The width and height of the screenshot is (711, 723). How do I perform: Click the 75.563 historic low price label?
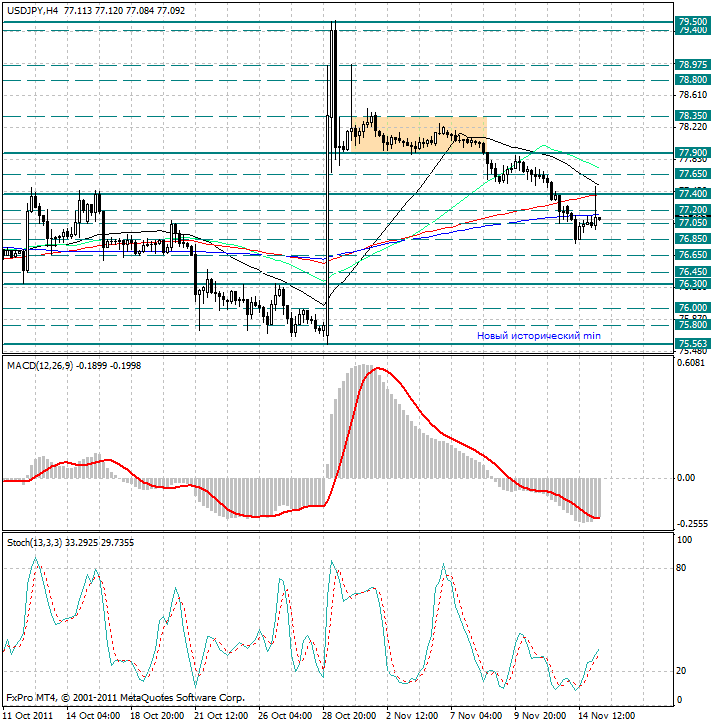(693, 344)
